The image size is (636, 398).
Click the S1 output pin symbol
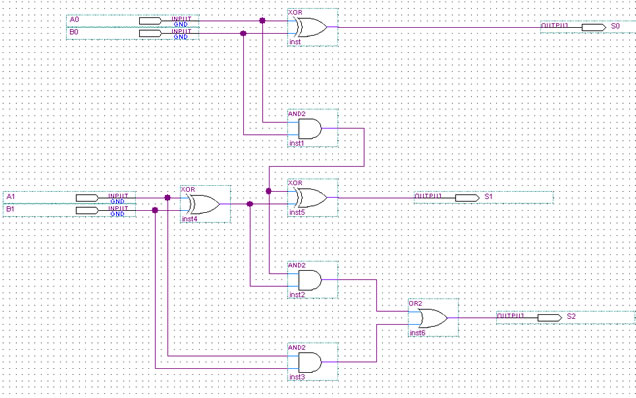[x=467, y=198]
